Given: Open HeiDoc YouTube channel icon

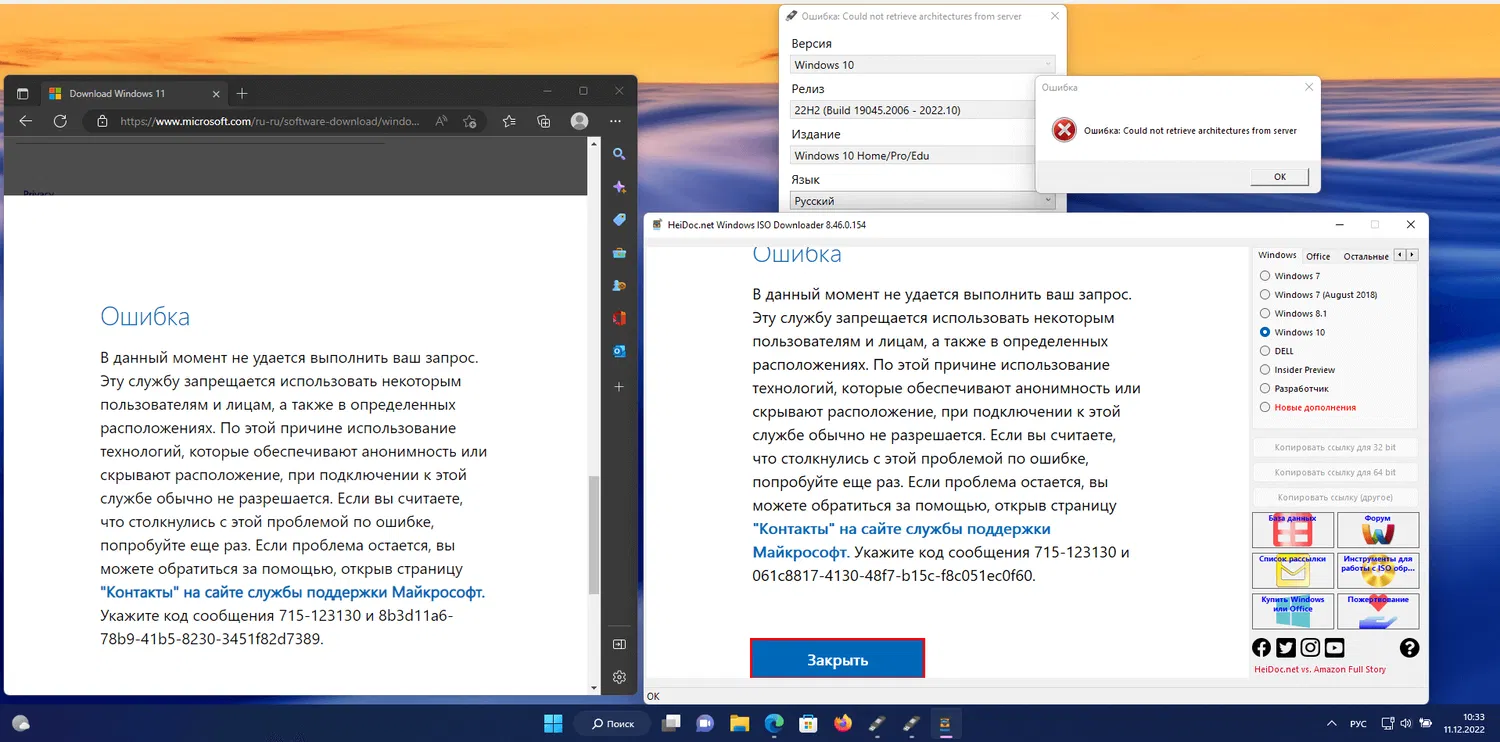Looking at the screenshot, I should click(x=1334, y=648).
